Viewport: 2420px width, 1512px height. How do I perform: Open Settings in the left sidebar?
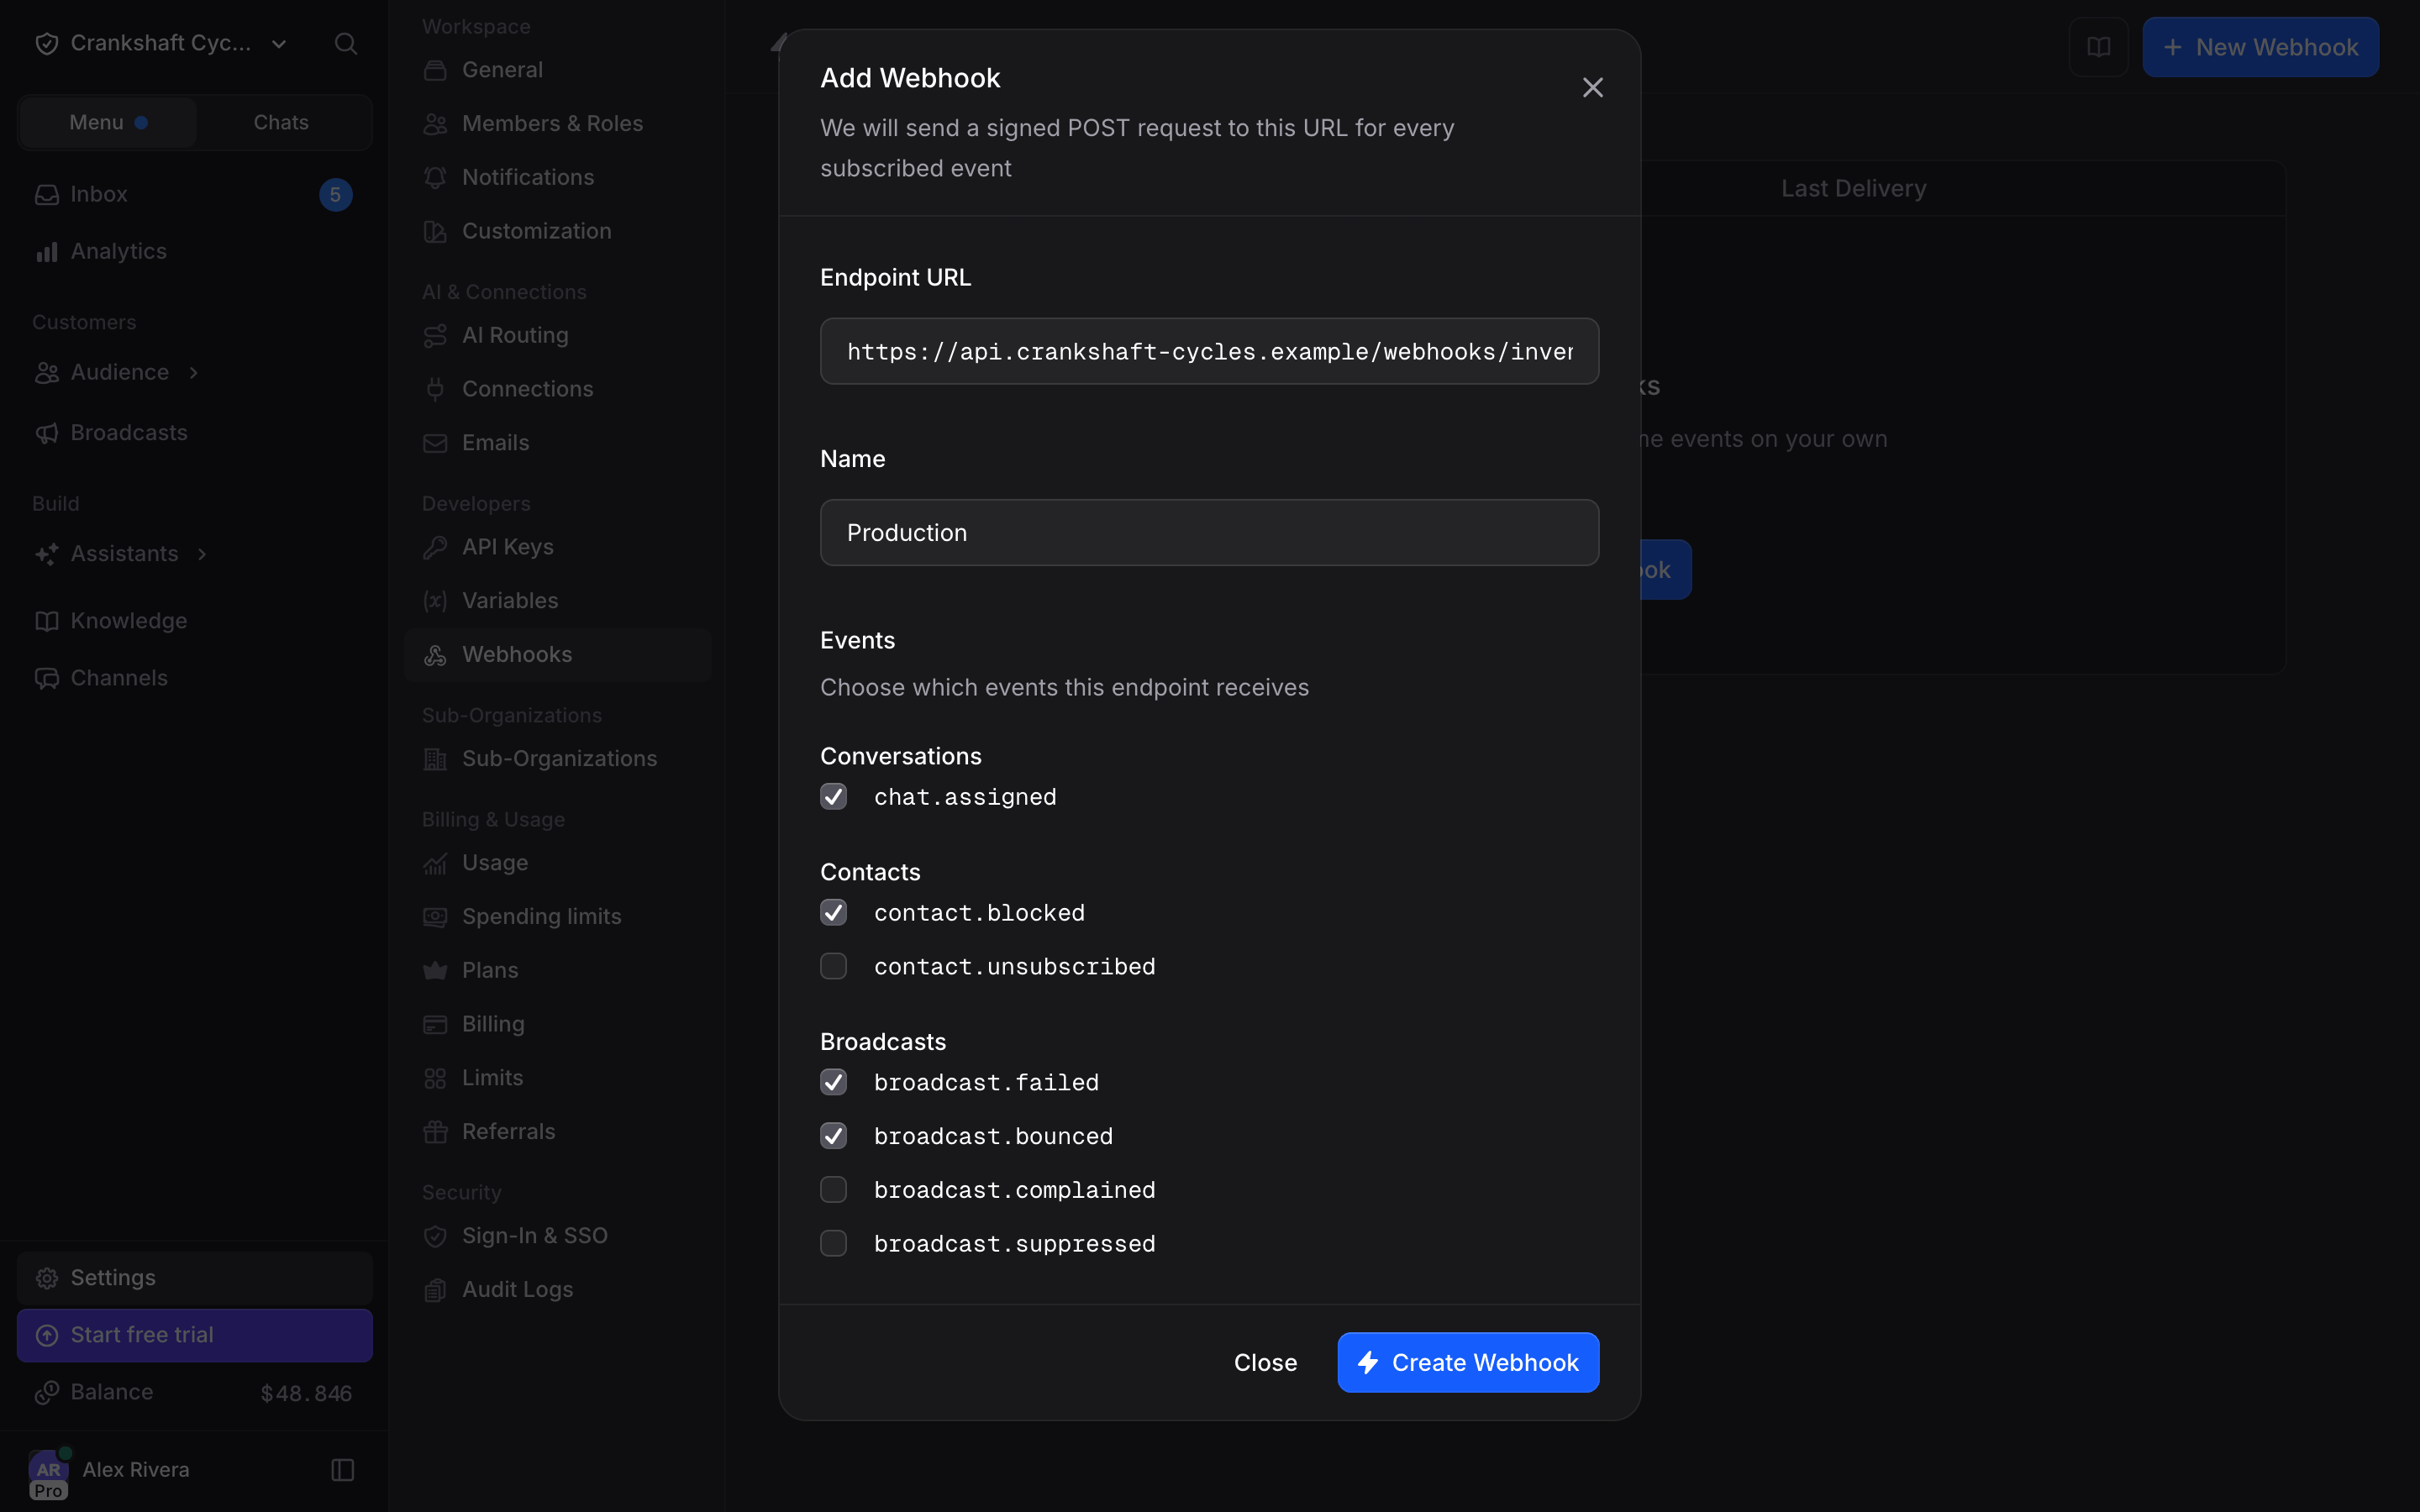coord(195,1278)
